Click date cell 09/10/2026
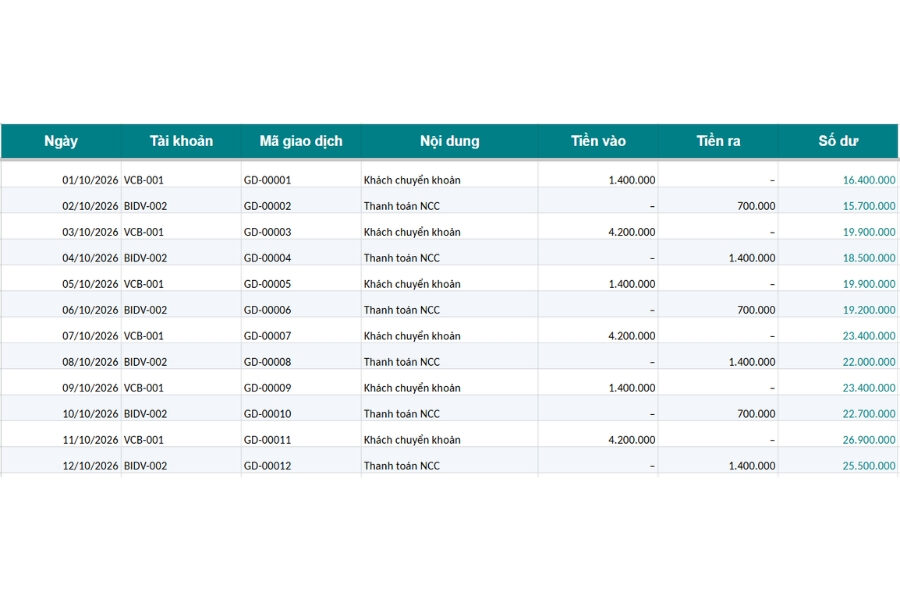The width and height of the screenshot is (900, 600). pyautogui.click(x=90, y=388)
